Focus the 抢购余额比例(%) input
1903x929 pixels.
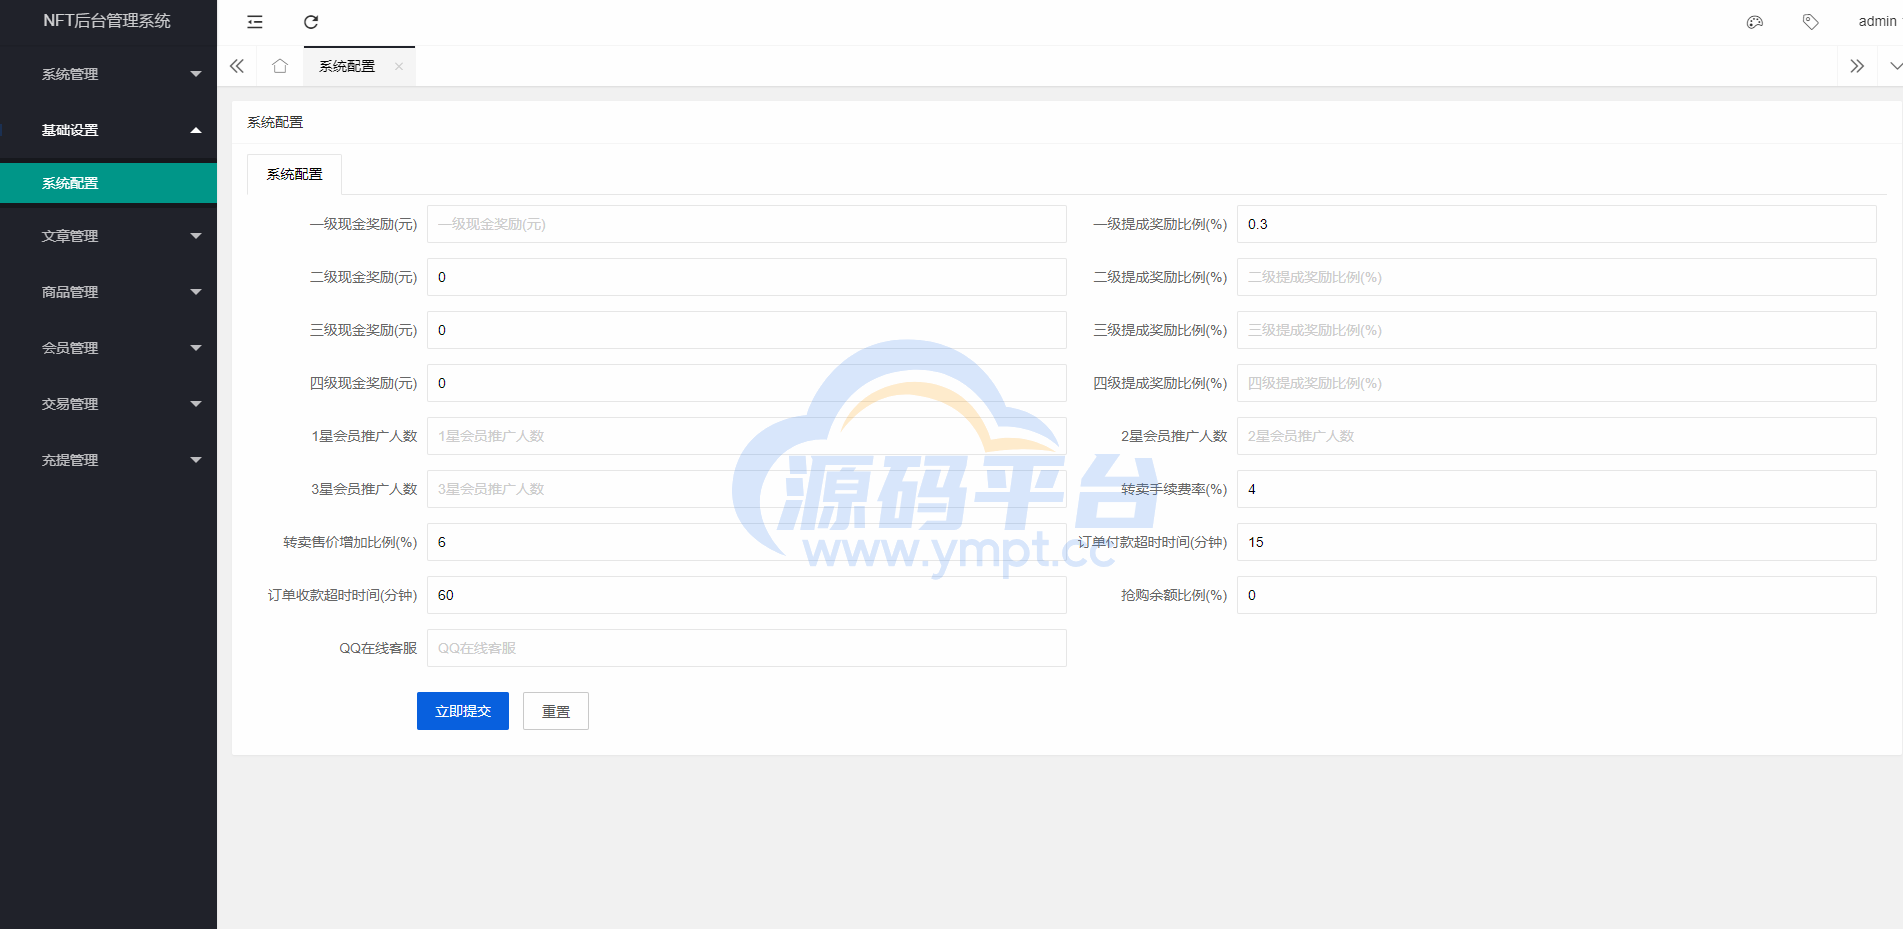coord(1557,595)
